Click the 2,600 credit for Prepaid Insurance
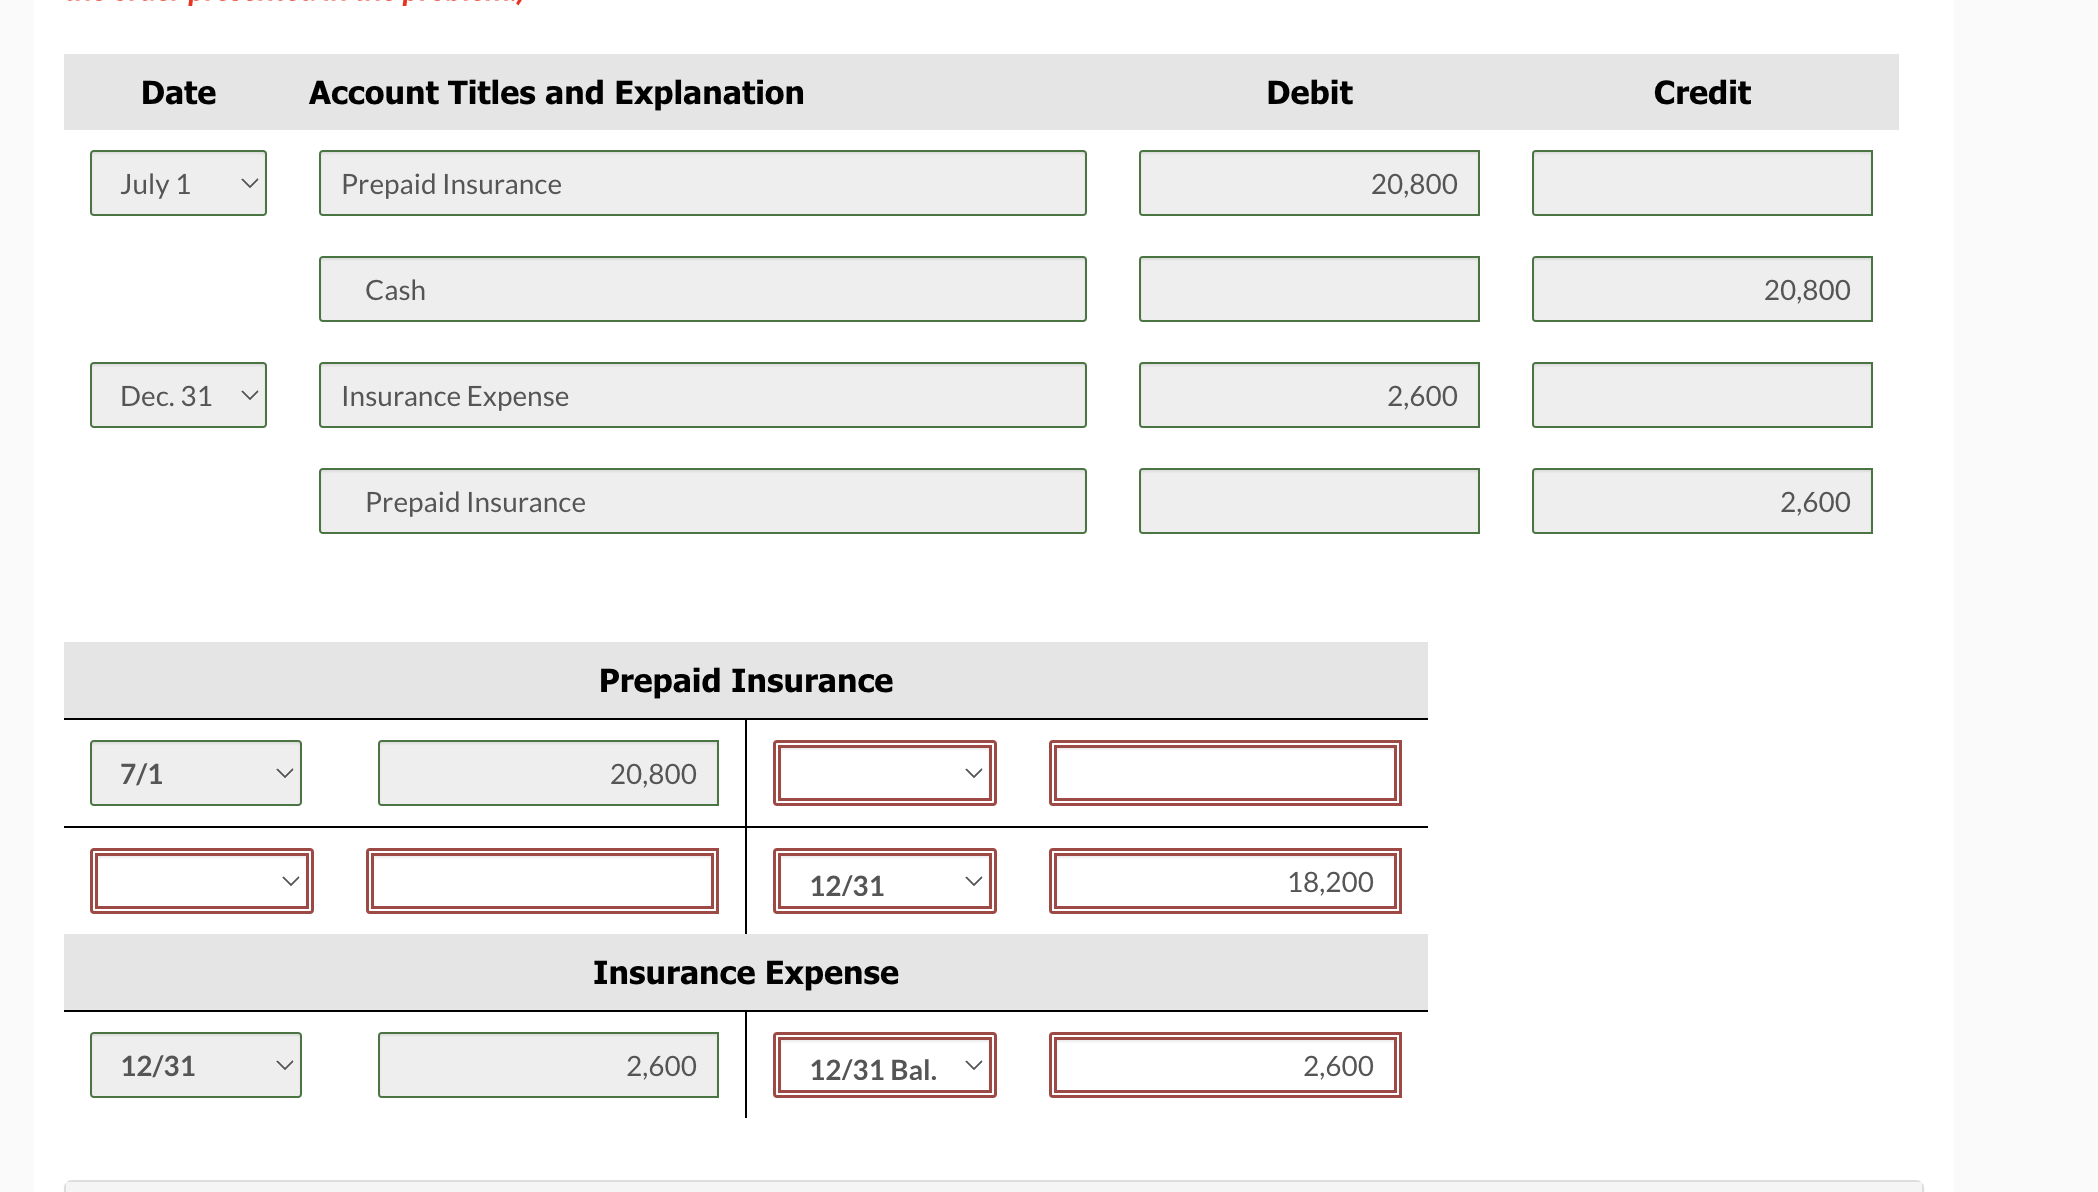 click(x=1701, y=501)
